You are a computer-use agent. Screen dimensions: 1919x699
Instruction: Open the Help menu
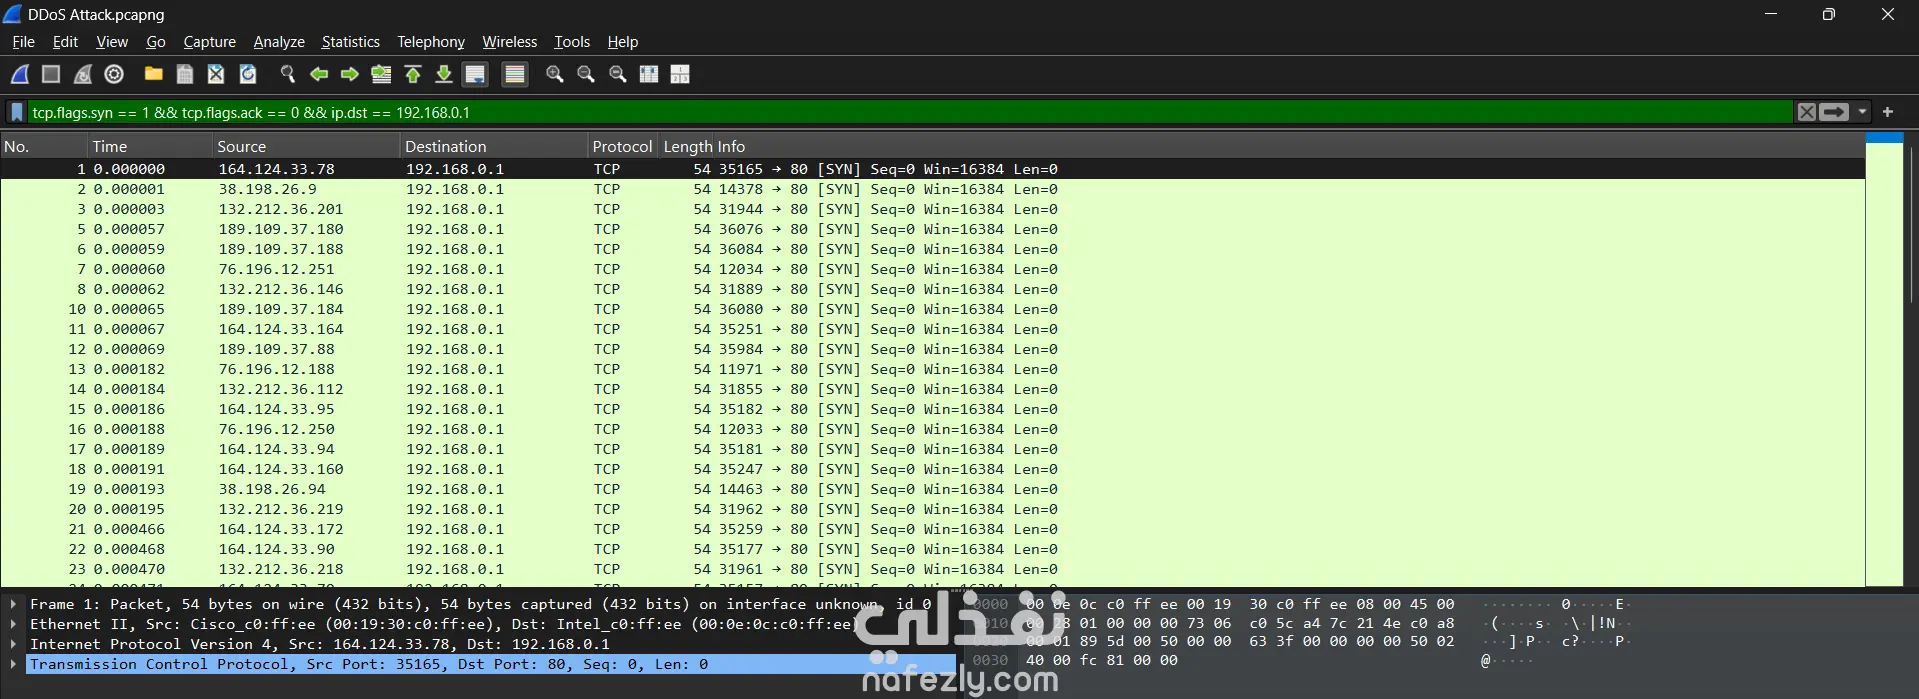point(623,42)
